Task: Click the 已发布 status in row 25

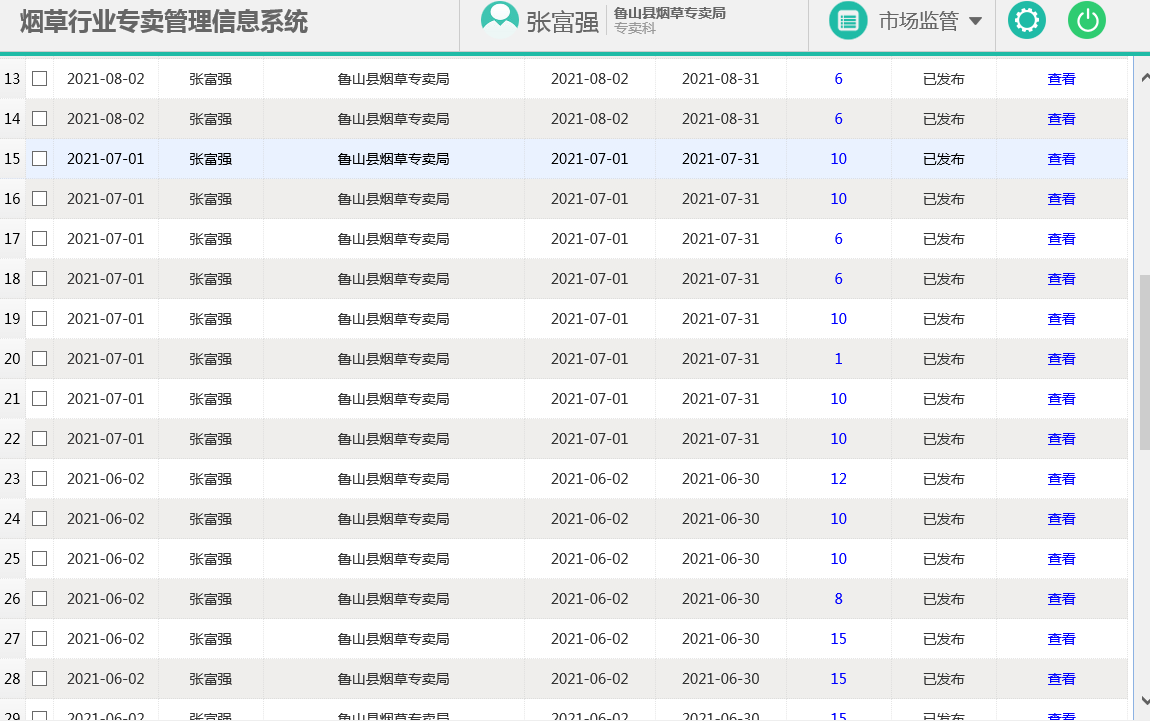Action: [943, 559]
